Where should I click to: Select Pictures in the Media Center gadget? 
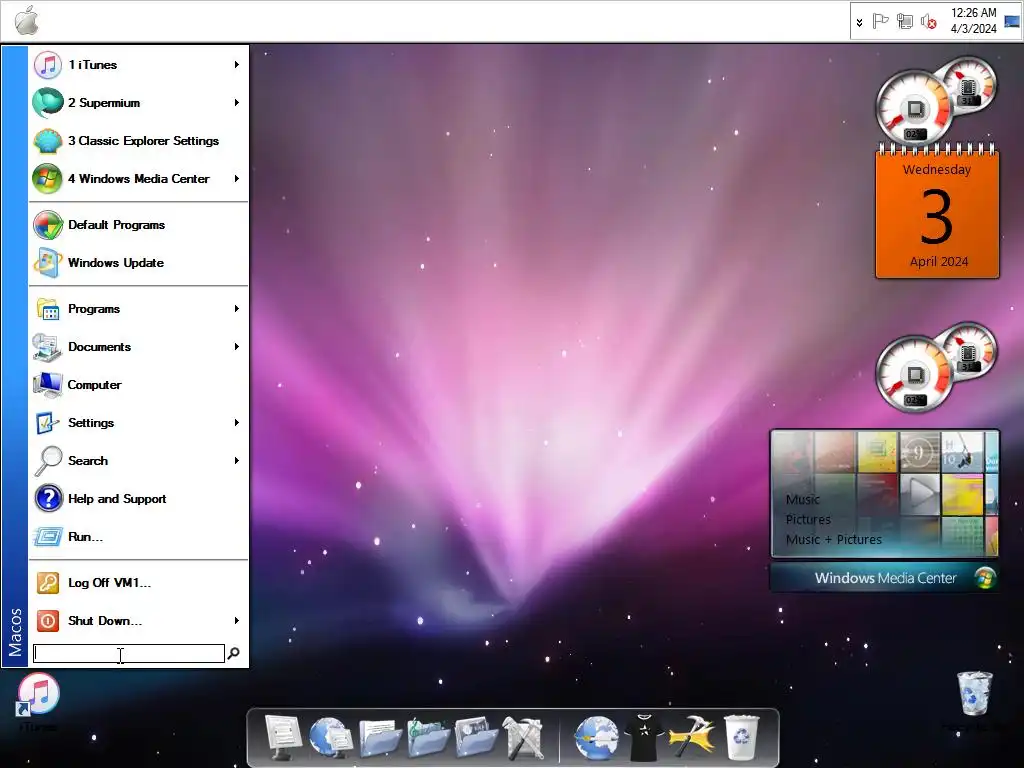point(808,519)
